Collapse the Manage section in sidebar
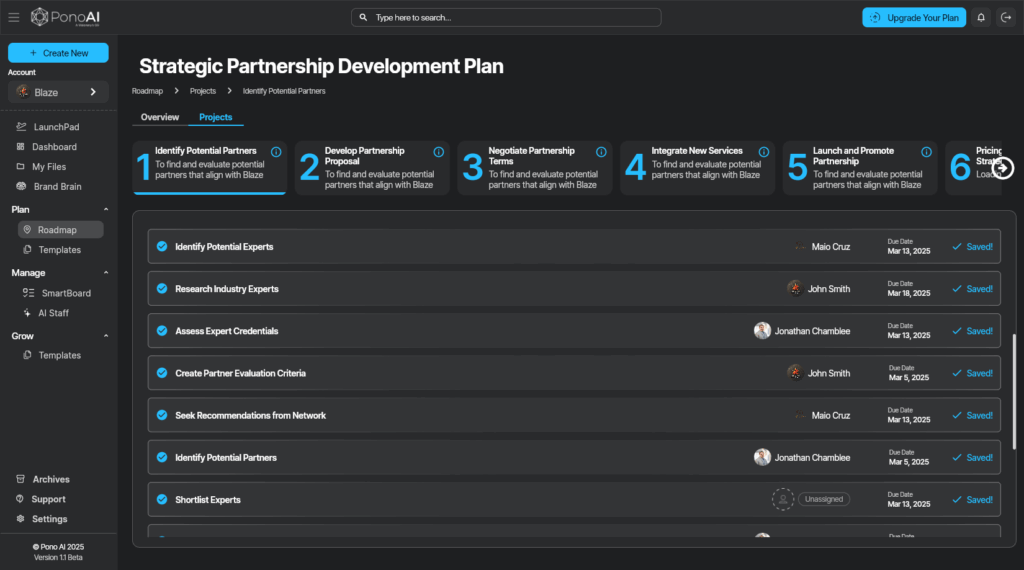The width and height of the screenshot is (1024, 570). tap(106, 273)
